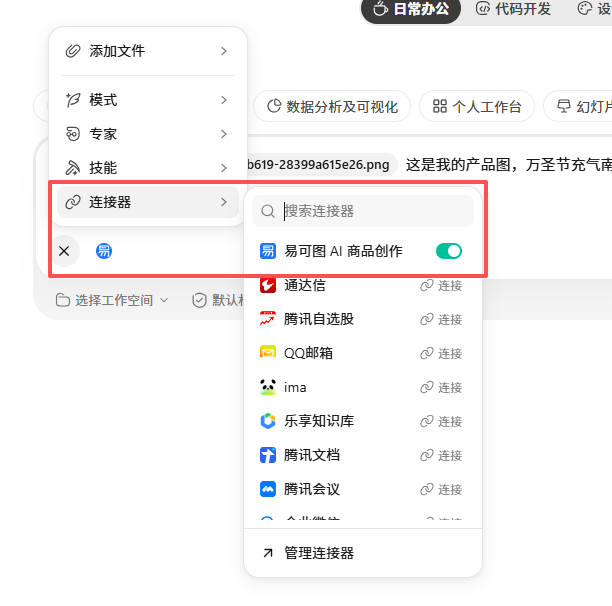Expand the 模式 submenu chevron

pyautogui.click(x=224, y=100)
